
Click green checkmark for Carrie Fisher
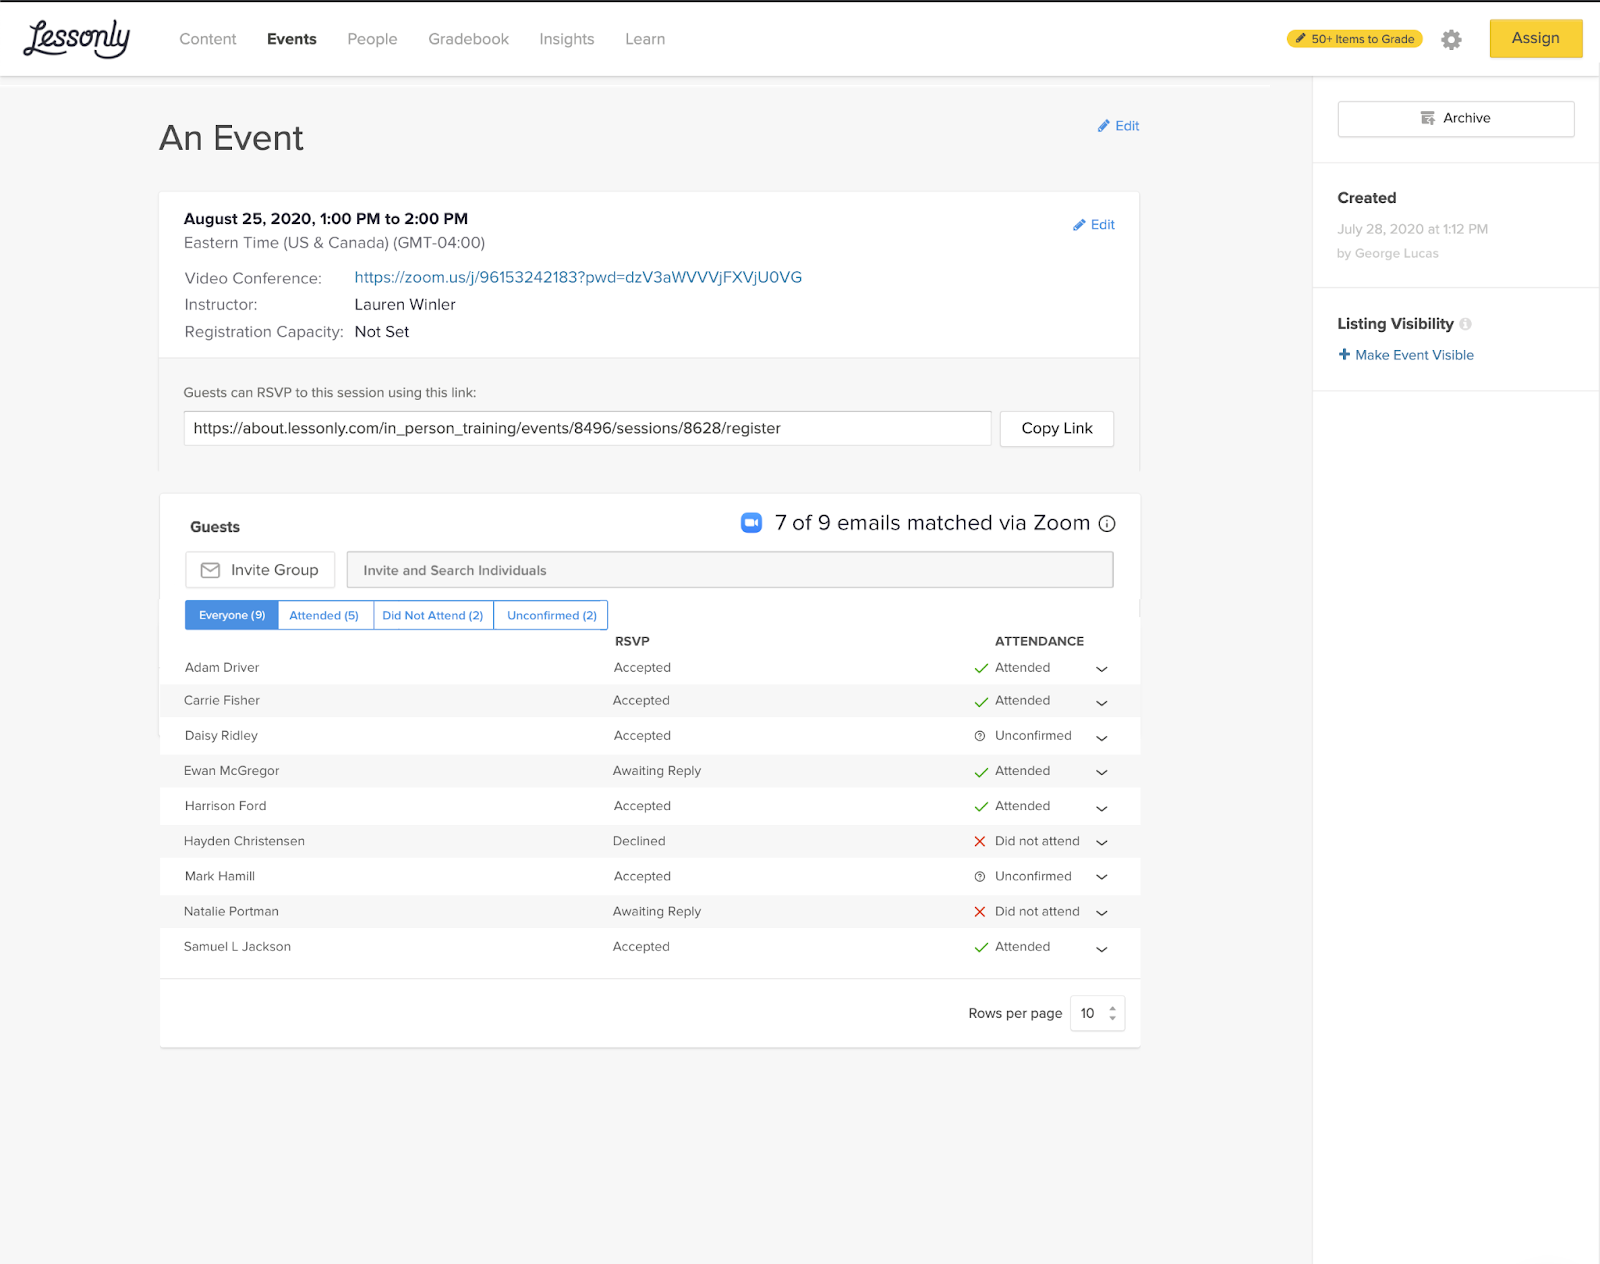(x=981, y=702)
